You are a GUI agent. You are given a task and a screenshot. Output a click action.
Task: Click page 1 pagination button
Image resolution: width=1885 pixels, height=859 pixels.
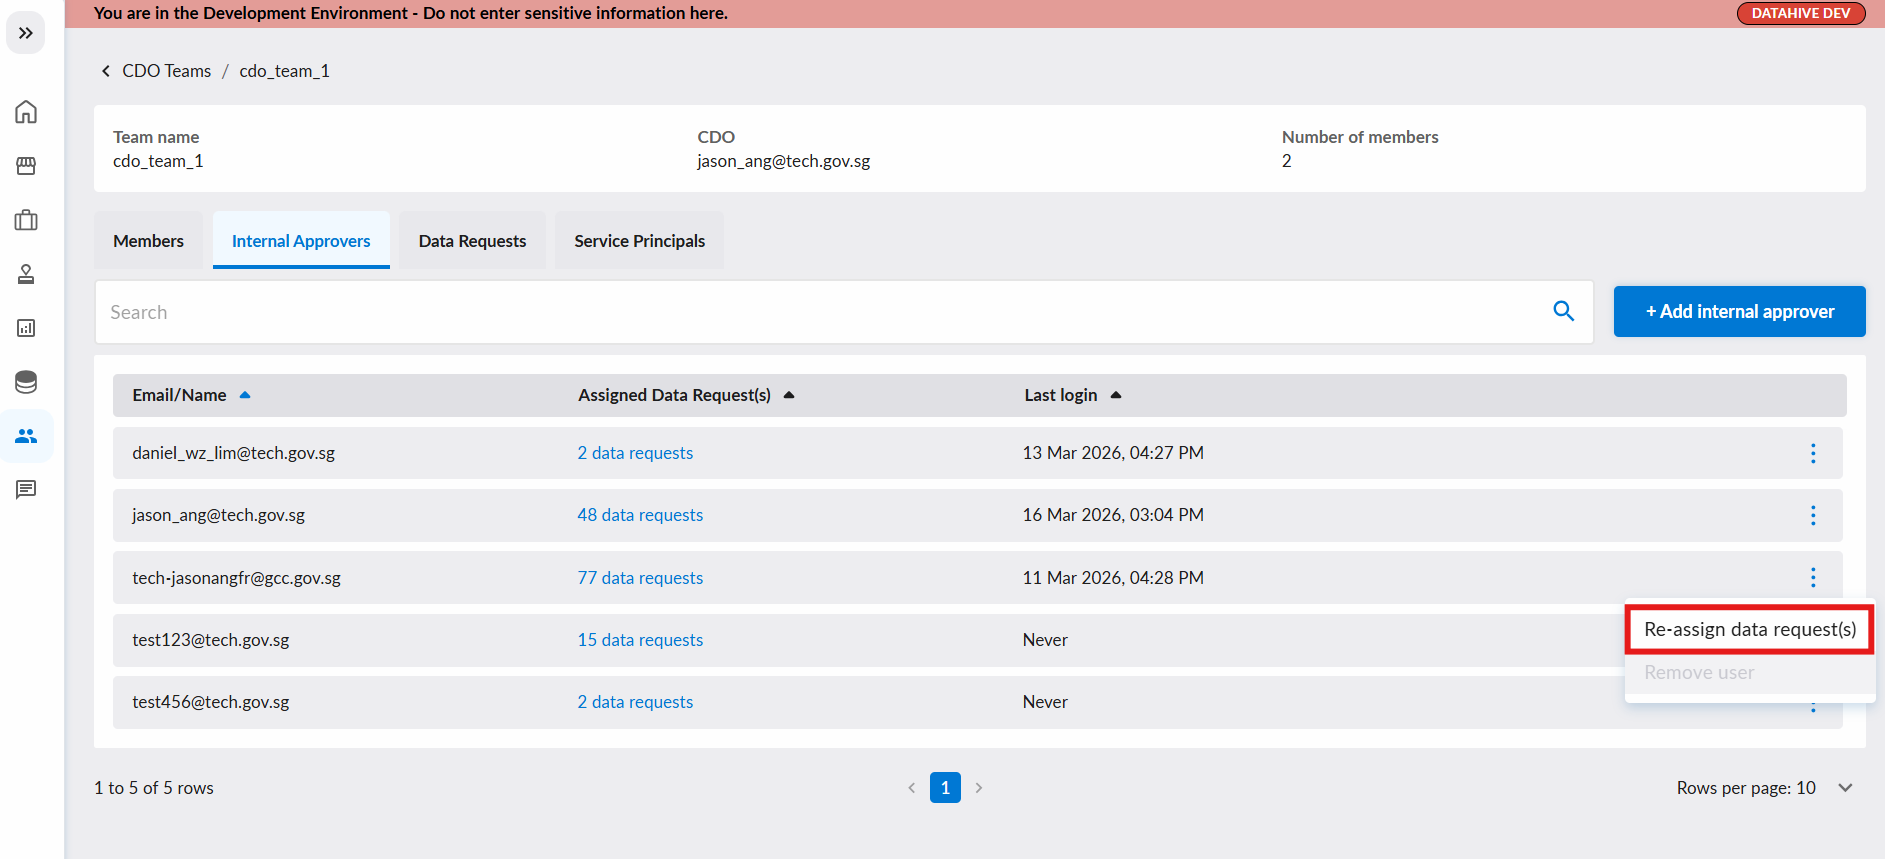945,788
